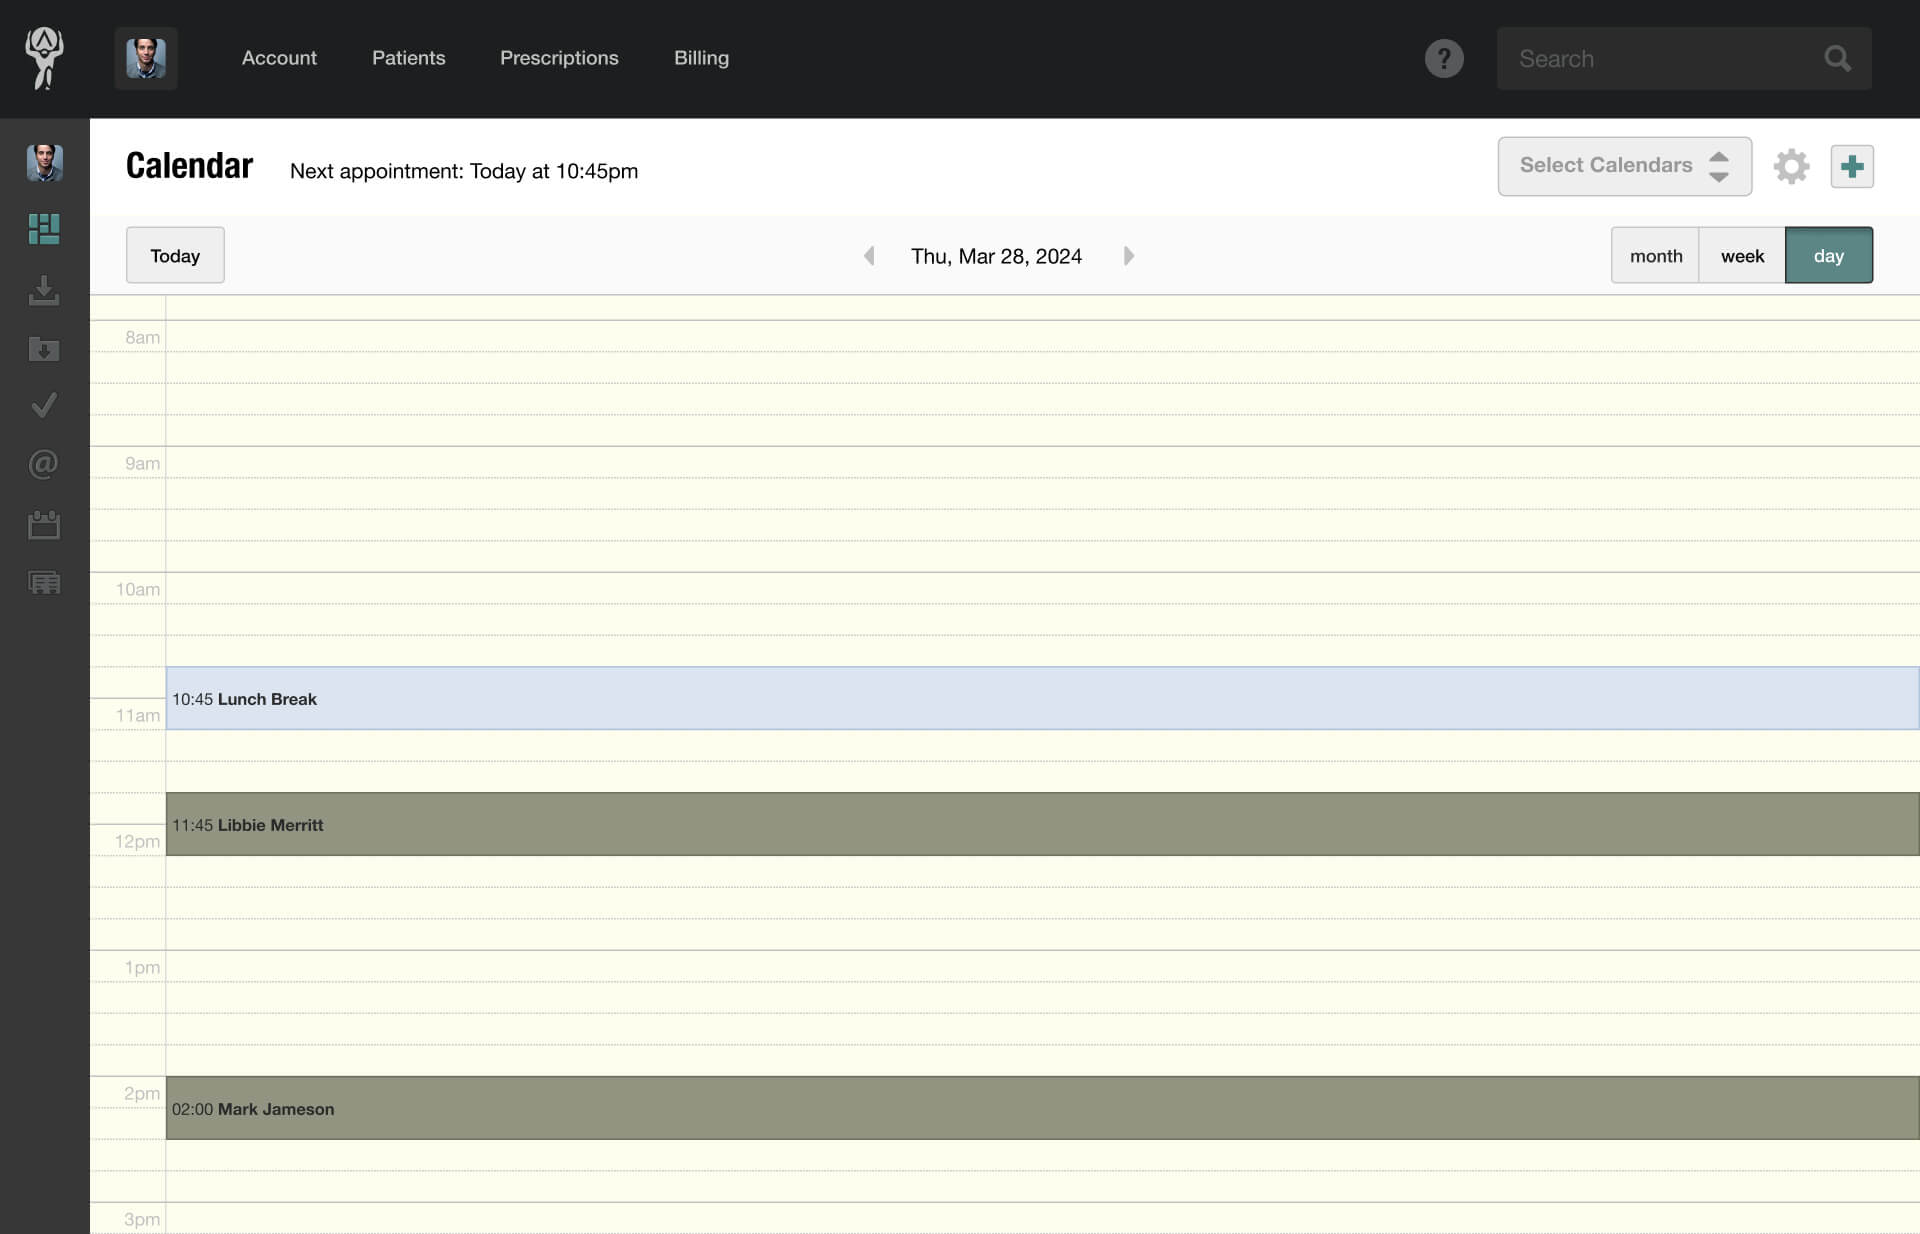This screenshot has width=1920, height=1234.
Task: Click the green plus to add an appointment
Action: 1852,166
